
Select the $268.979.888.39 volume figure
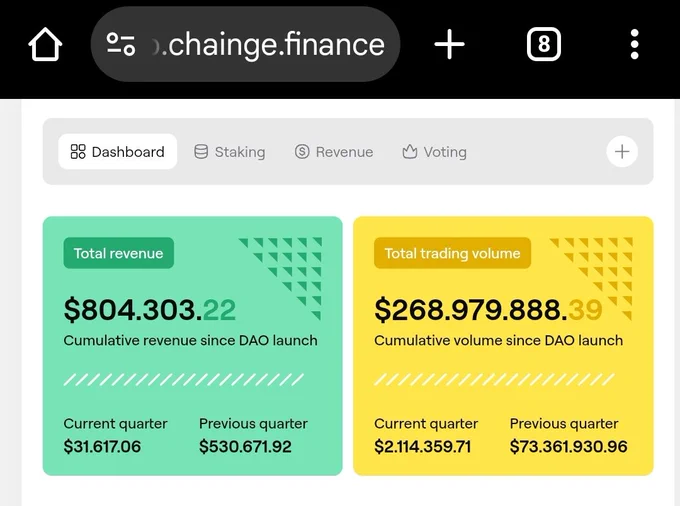pyautogui.click(x=488, y=310)
